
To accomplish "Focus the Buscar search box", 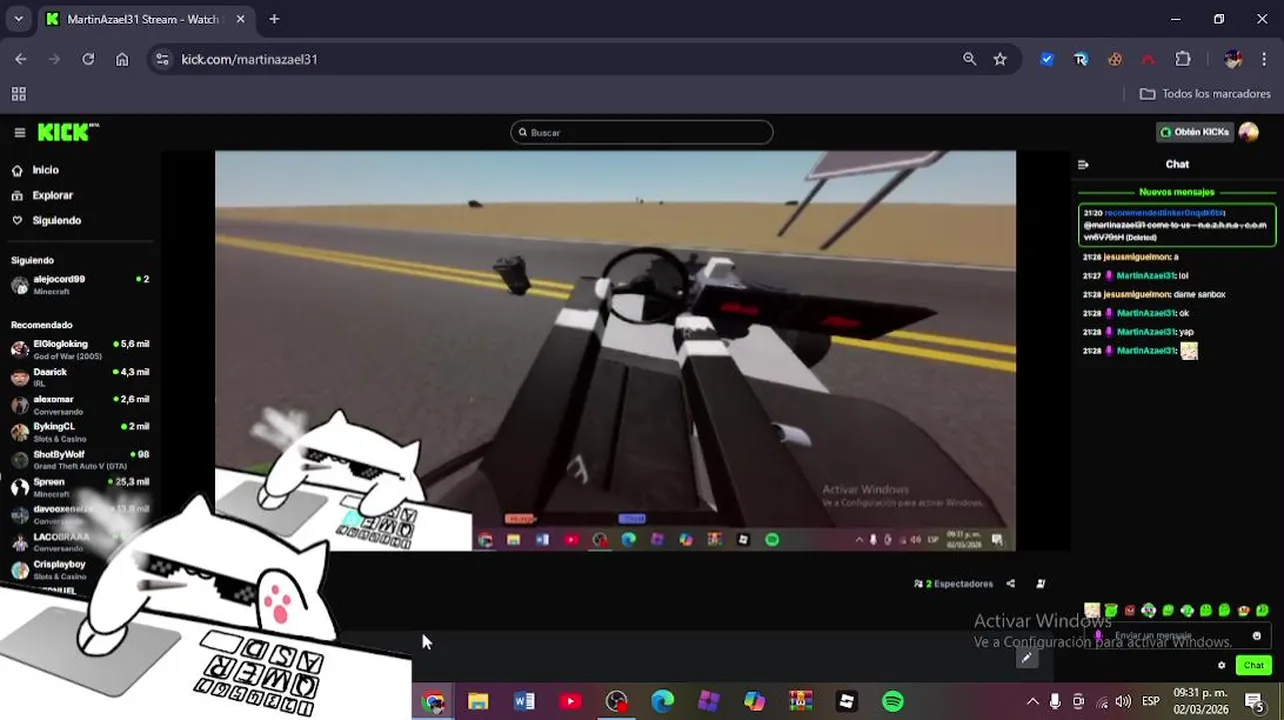I will tap(641, 132).
